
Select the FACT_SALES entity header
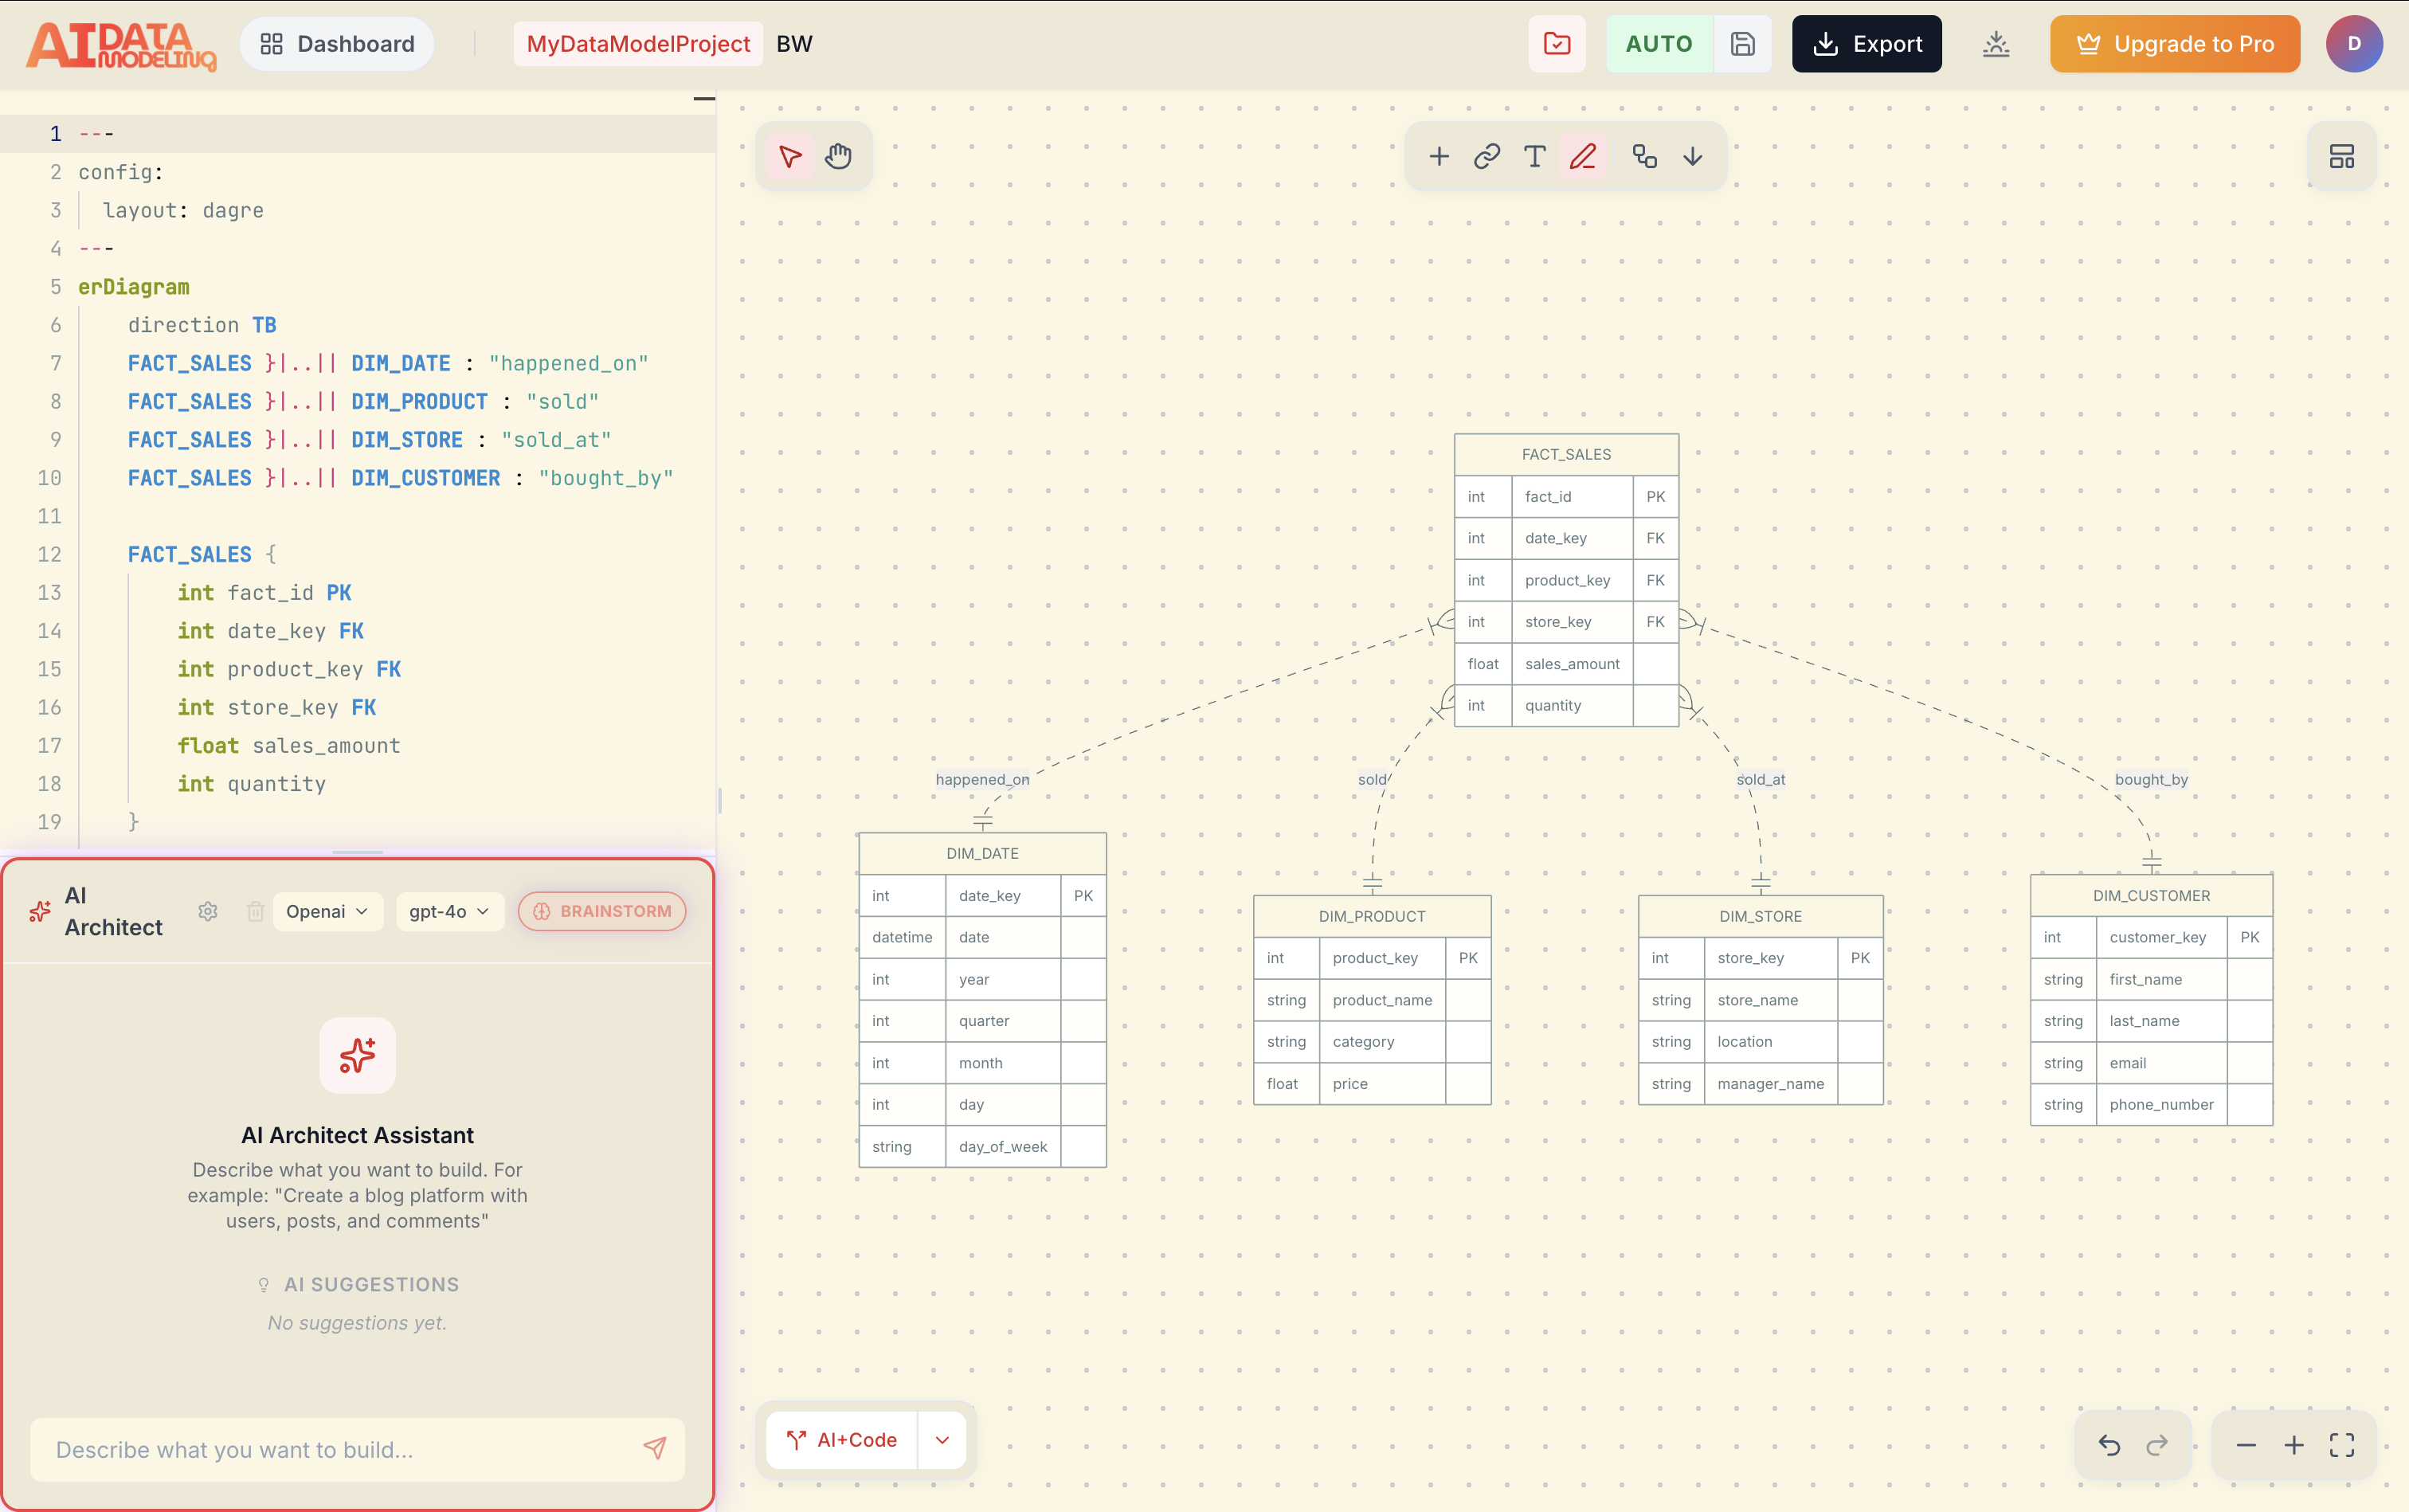[1566, 454]
